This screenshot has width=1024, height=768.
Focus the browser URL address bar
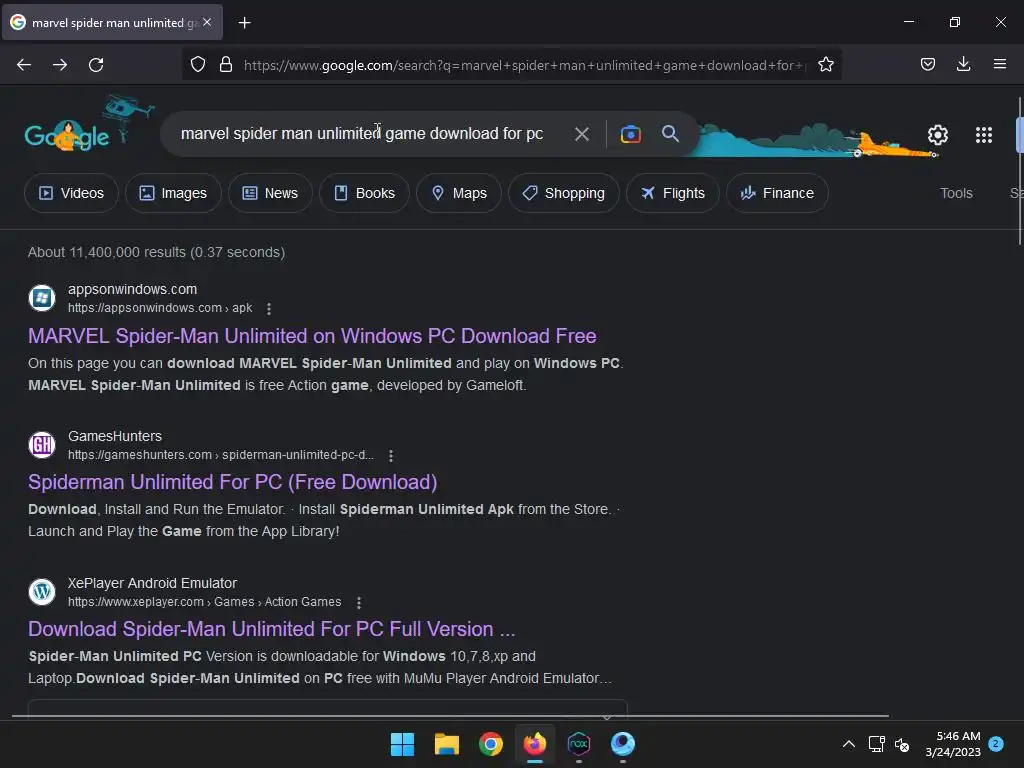click(x=524, y=65)
